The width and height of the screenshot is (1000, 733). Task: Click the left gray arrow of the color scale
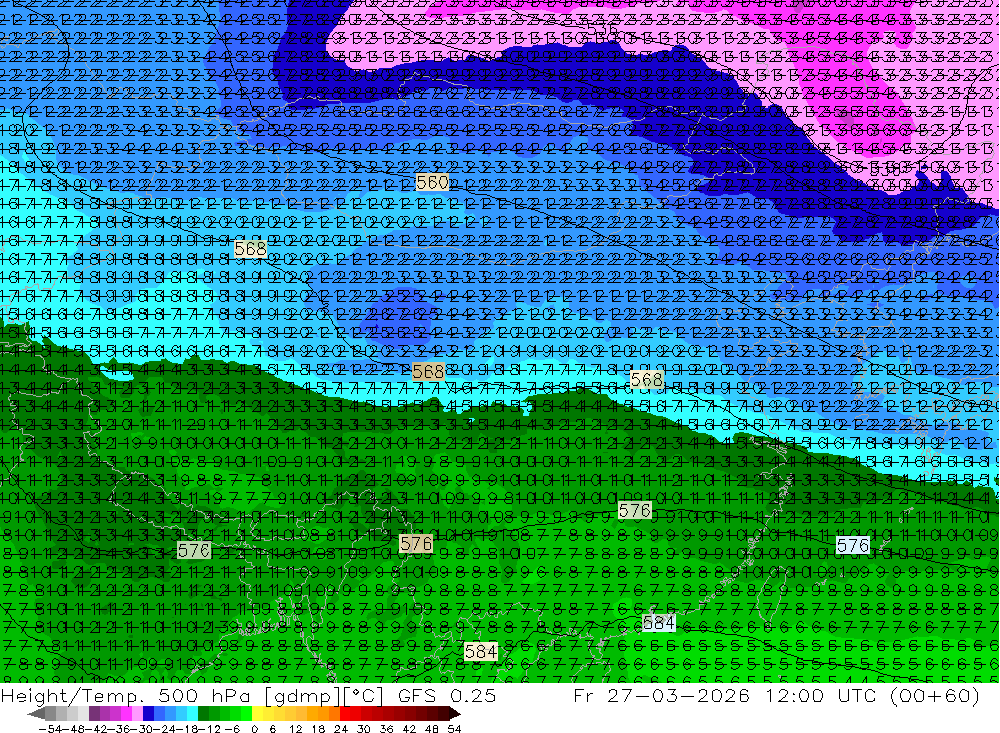coord(36,714)
